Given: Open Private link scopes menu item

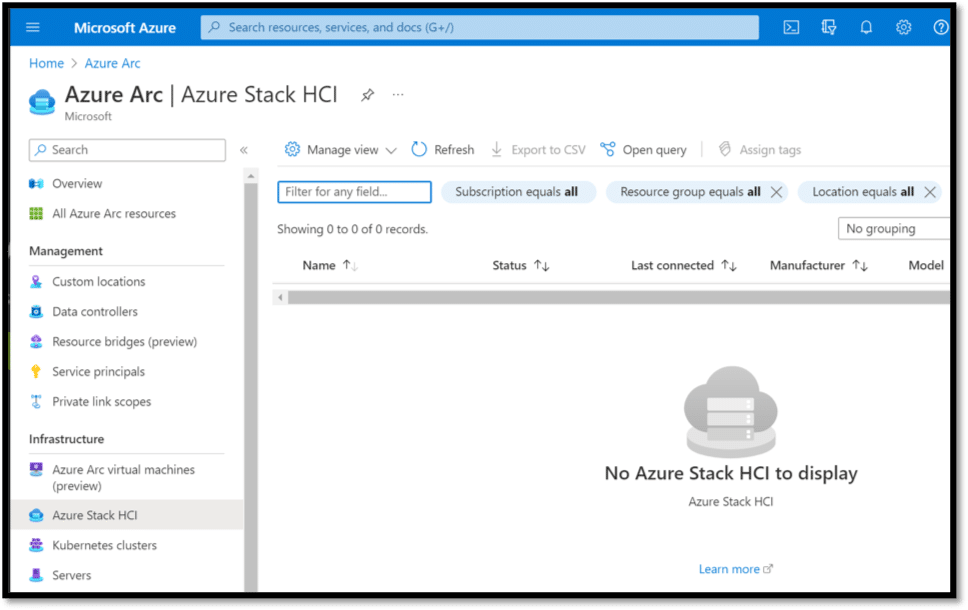Looking at the screenshot, I should click(x=102, y=402).
